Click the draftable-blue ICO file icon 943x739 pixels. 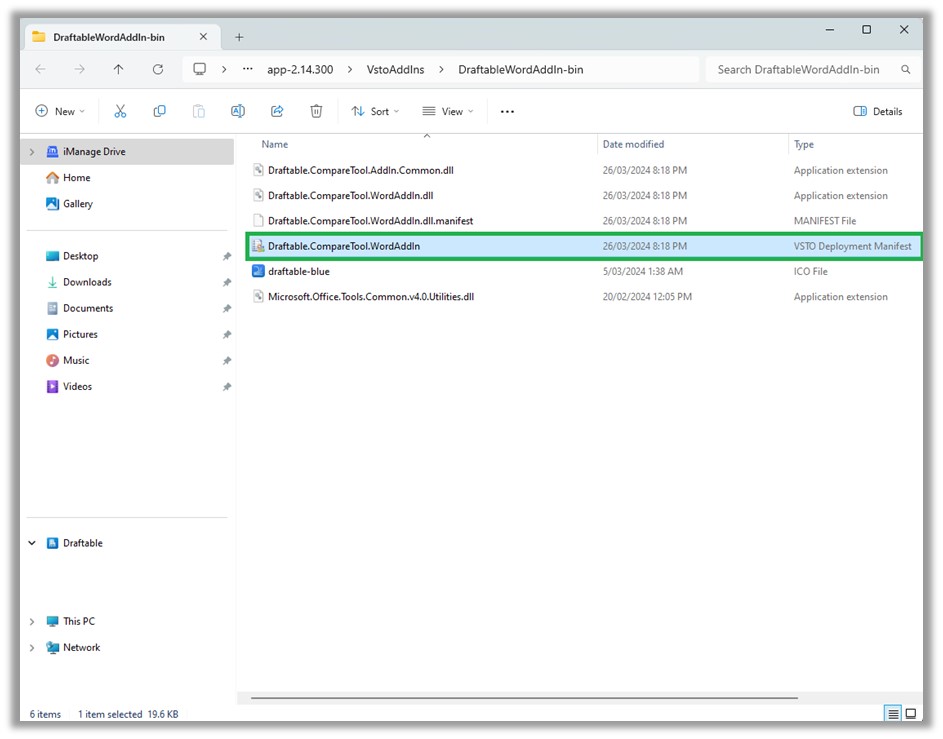pyautogui.click(x=258, y=271)
